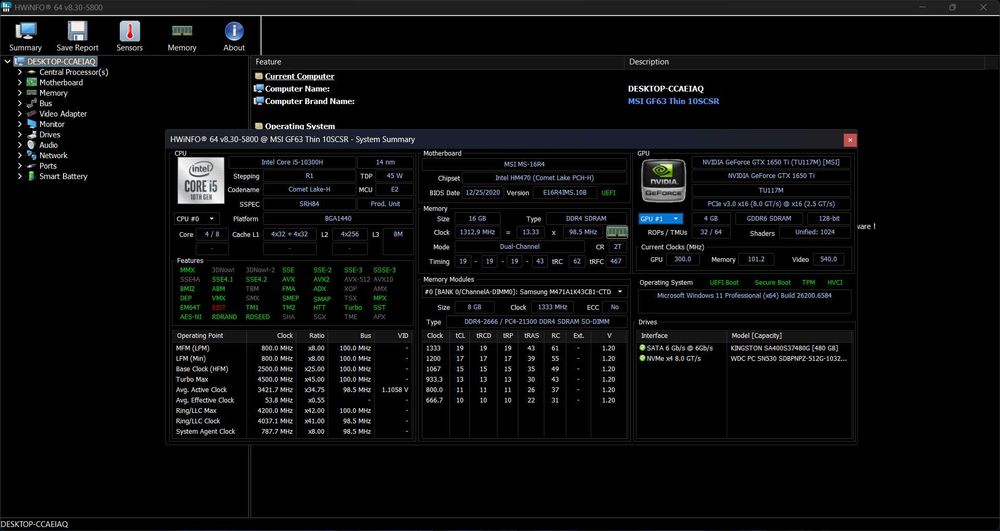Select the Network tree item
This screenshot has width=1000, height=531.
(53, 155)
